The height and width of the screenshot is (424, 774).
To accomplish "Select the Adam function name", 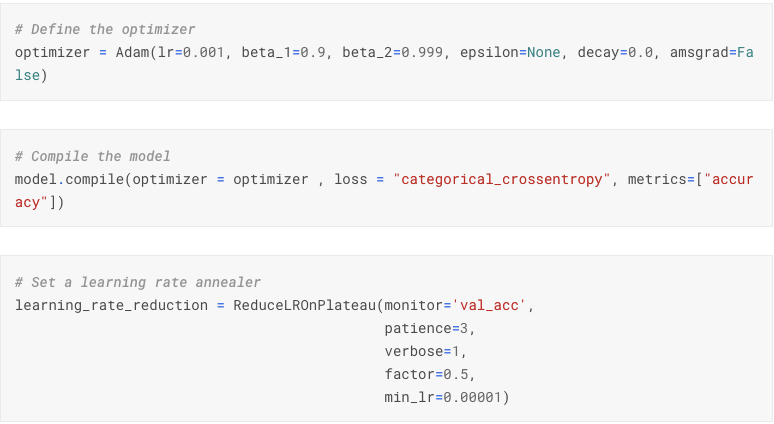I will [x=132, y=52].
